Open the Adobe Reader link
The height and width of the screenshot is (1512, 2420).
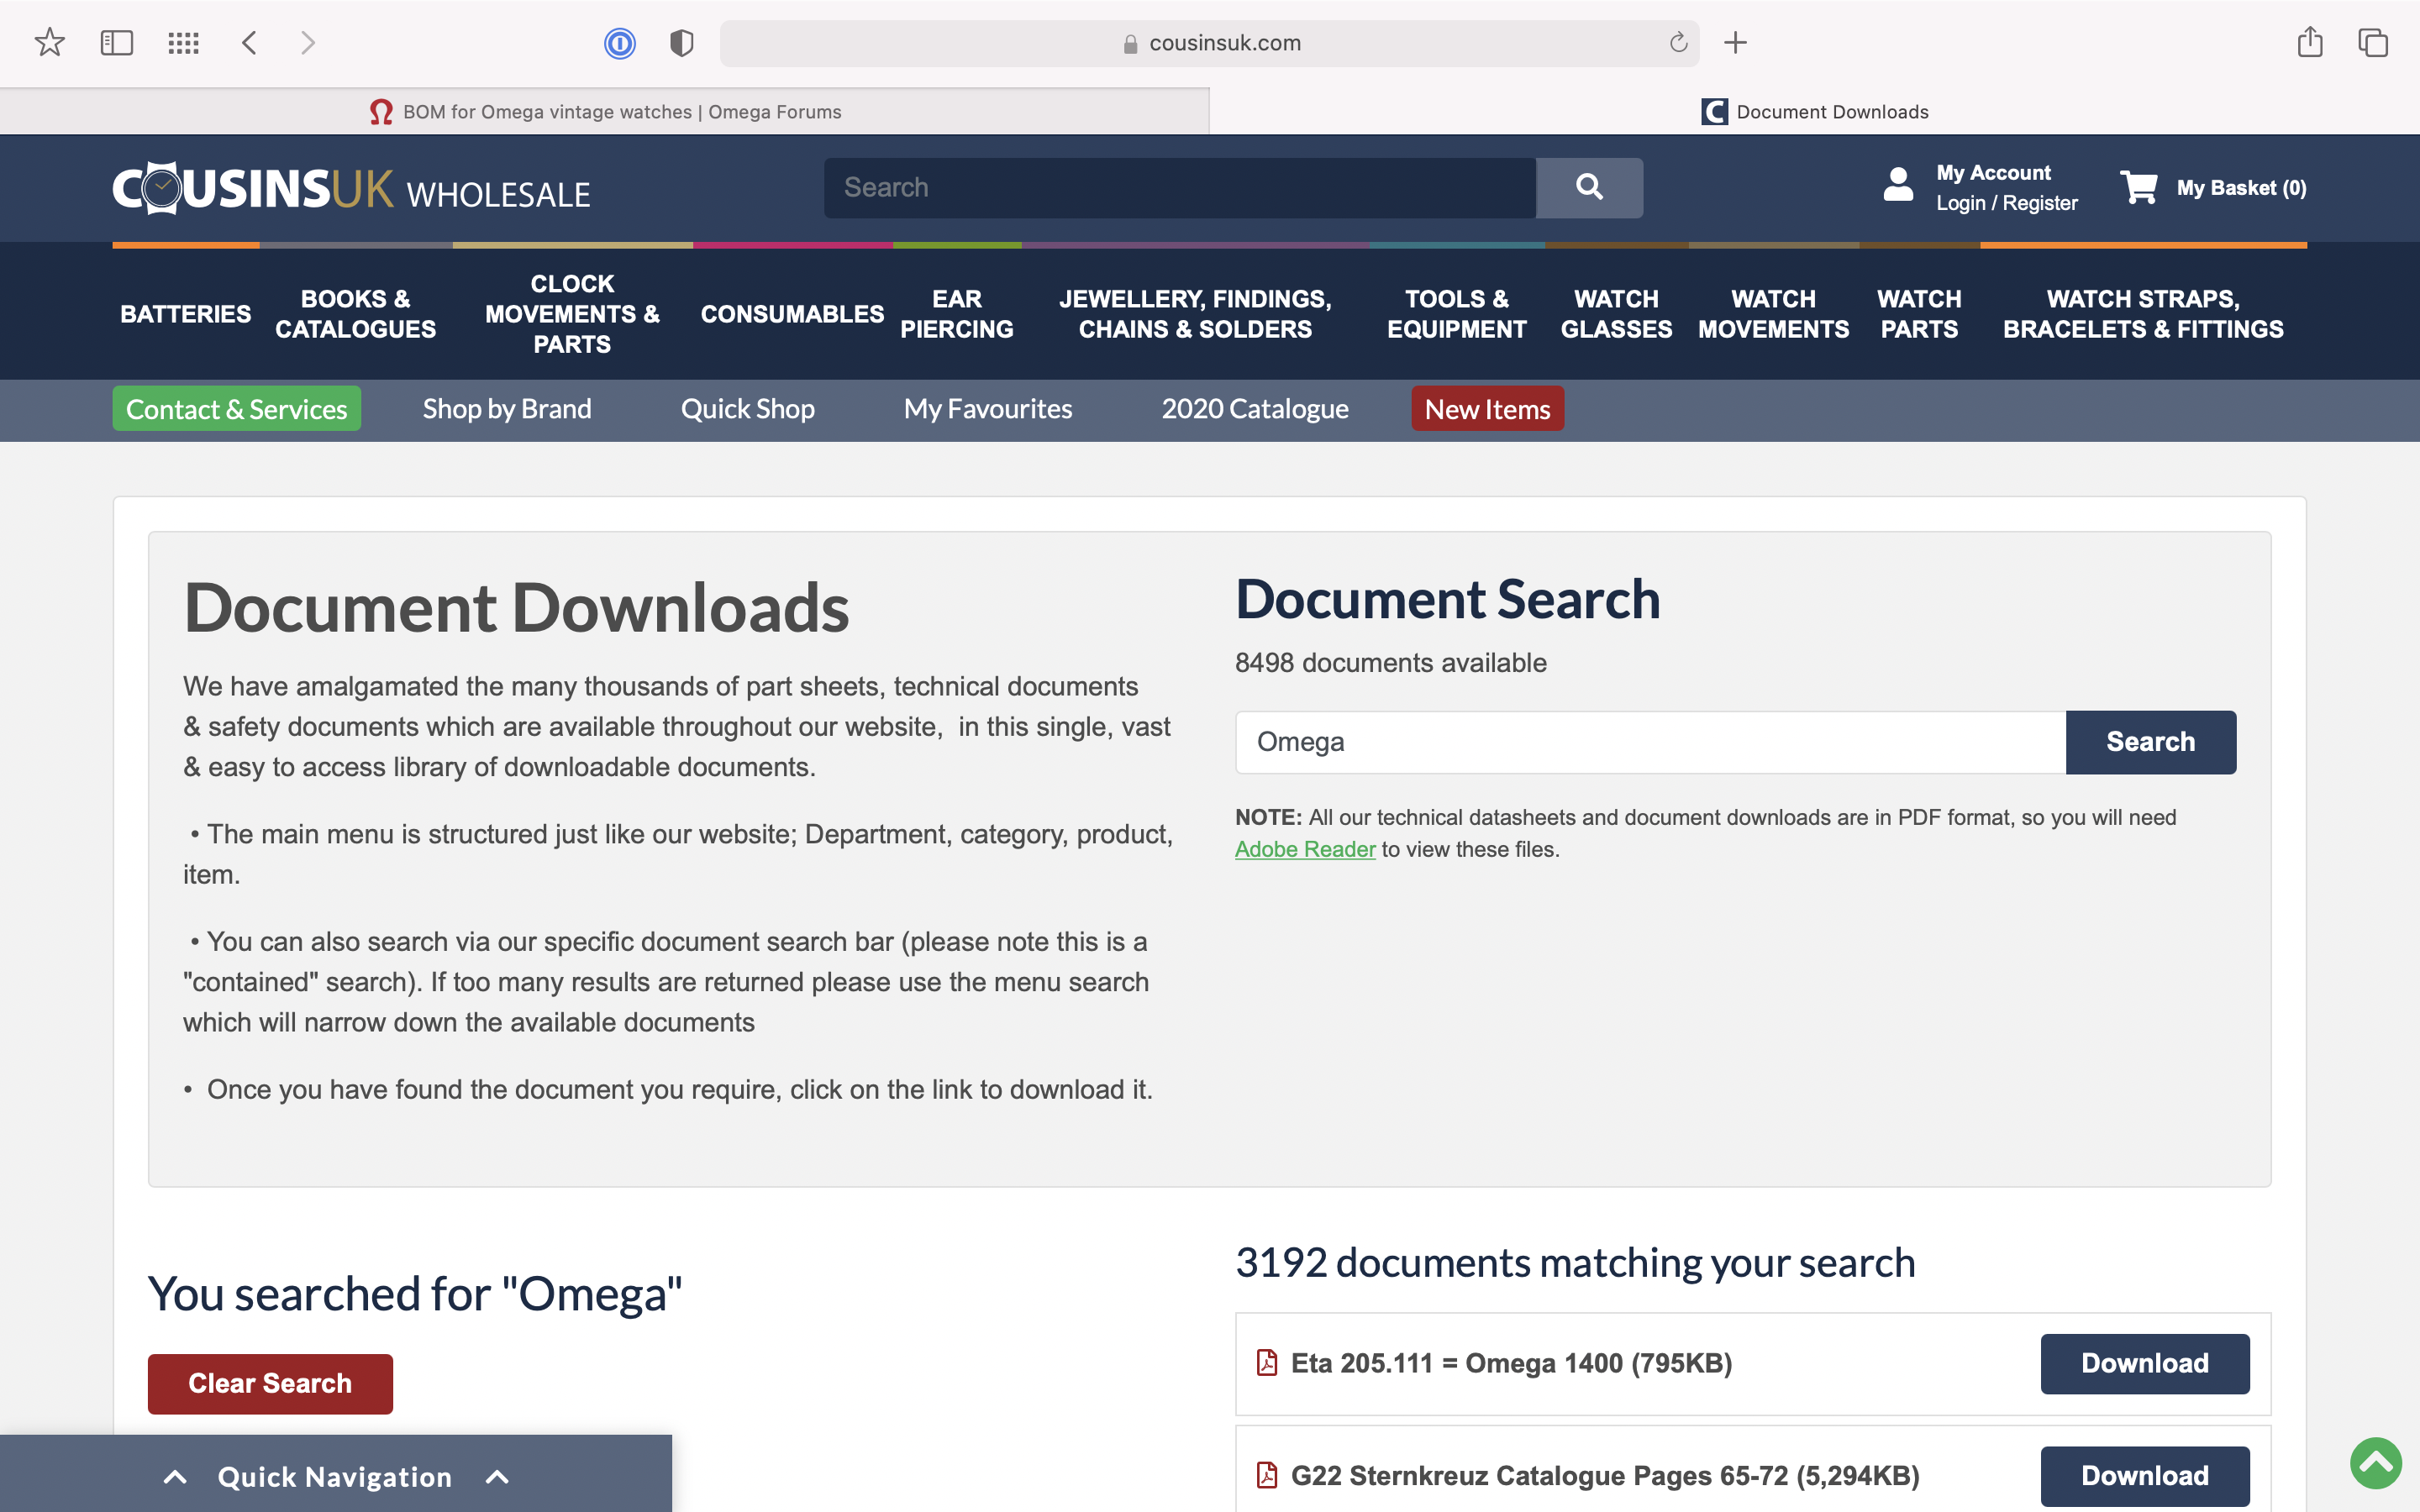1305,849
